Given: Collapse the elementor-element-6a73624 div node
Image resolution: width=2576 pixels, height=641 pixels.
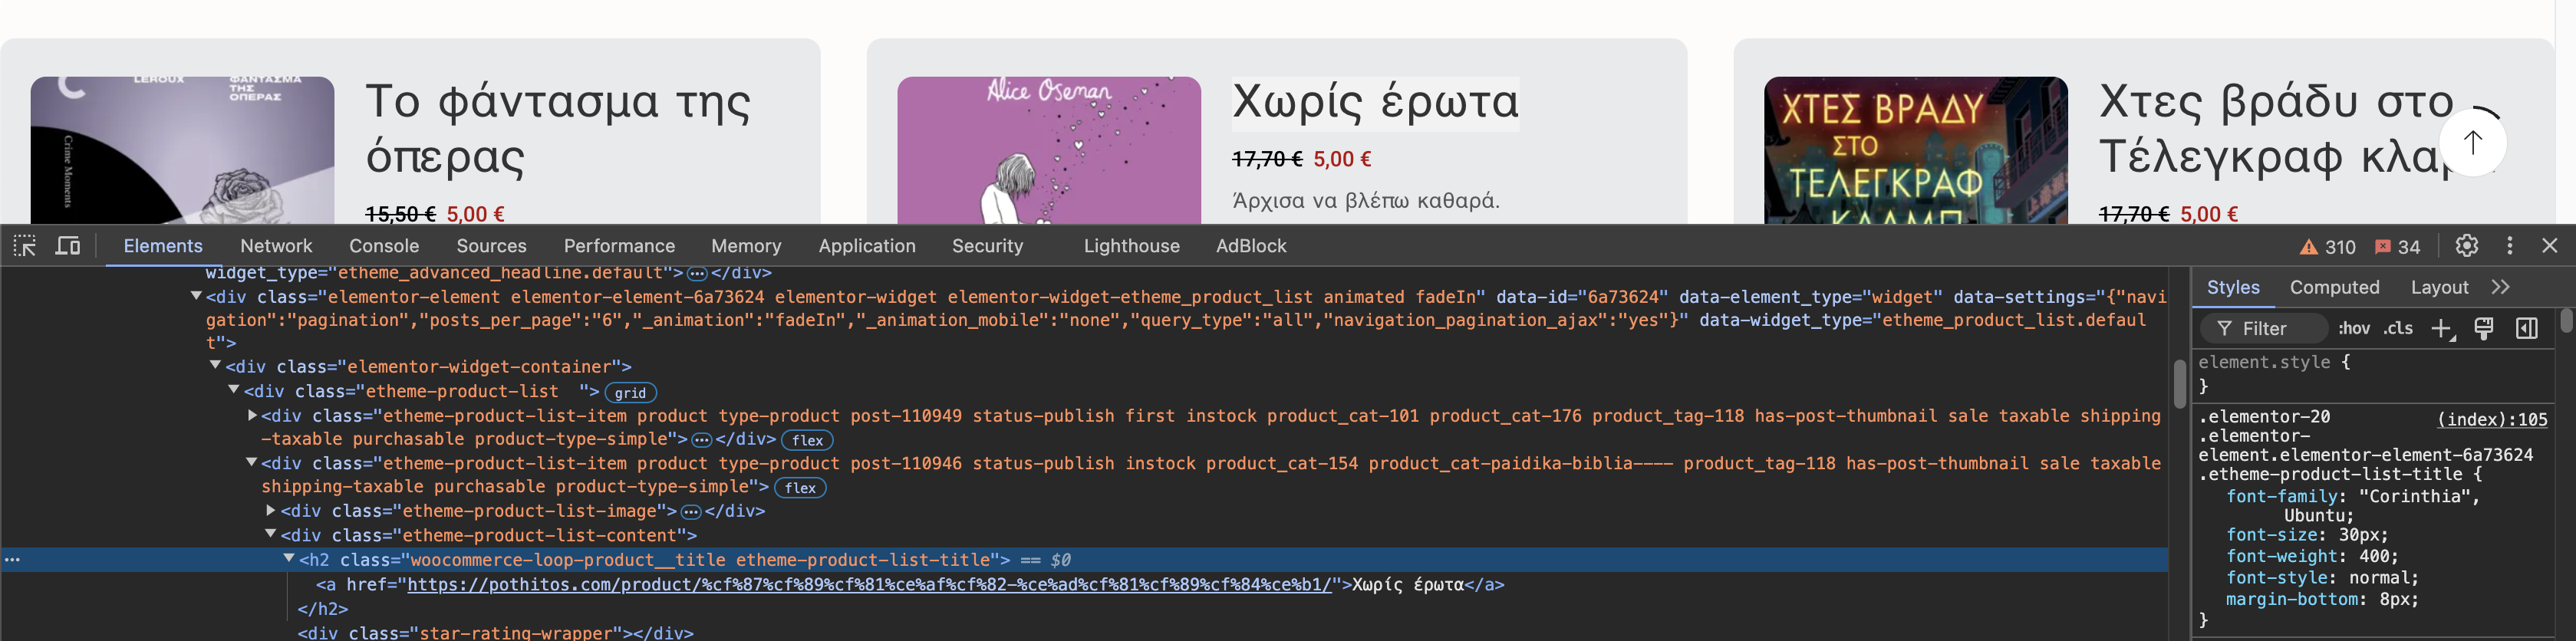Looking at the screenshot, I should click(x=196, y=296).
